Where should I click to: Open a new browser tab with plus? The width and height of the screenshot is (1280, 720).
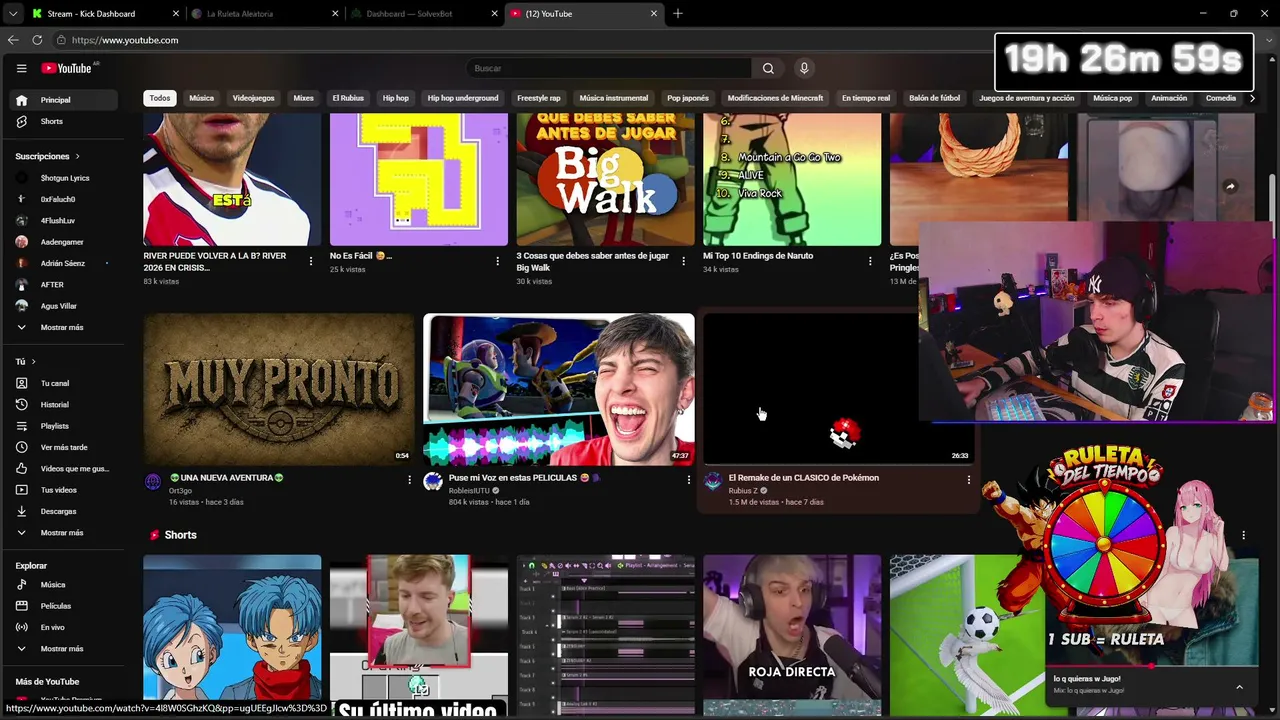[x=678, y=14]
